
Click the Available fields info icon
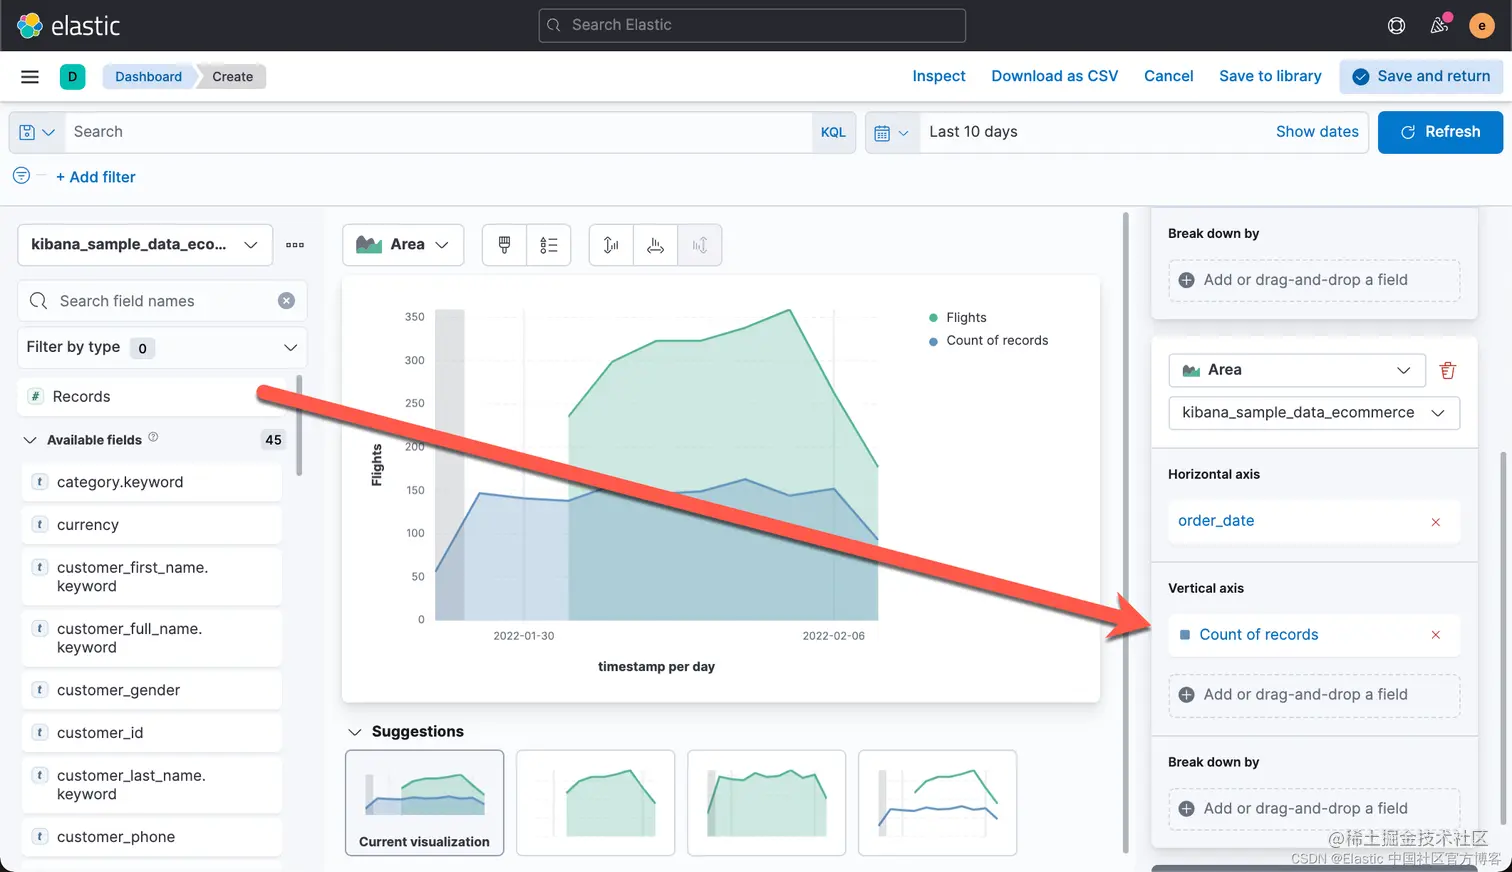pyautogui.click(x=153, y=437)
